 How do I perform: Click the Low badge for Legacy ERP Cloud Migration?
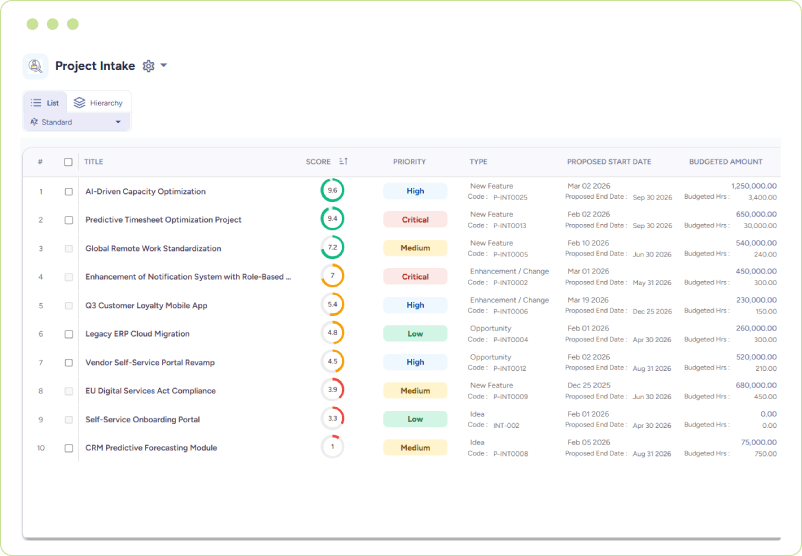click(415, 333)
